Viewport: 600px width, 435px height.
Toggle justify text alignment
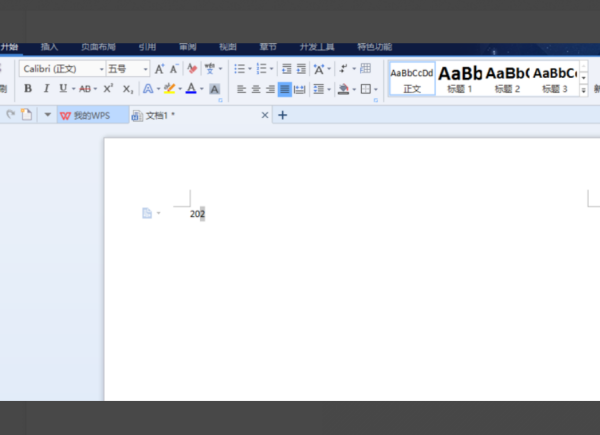[x=285, y=89]
